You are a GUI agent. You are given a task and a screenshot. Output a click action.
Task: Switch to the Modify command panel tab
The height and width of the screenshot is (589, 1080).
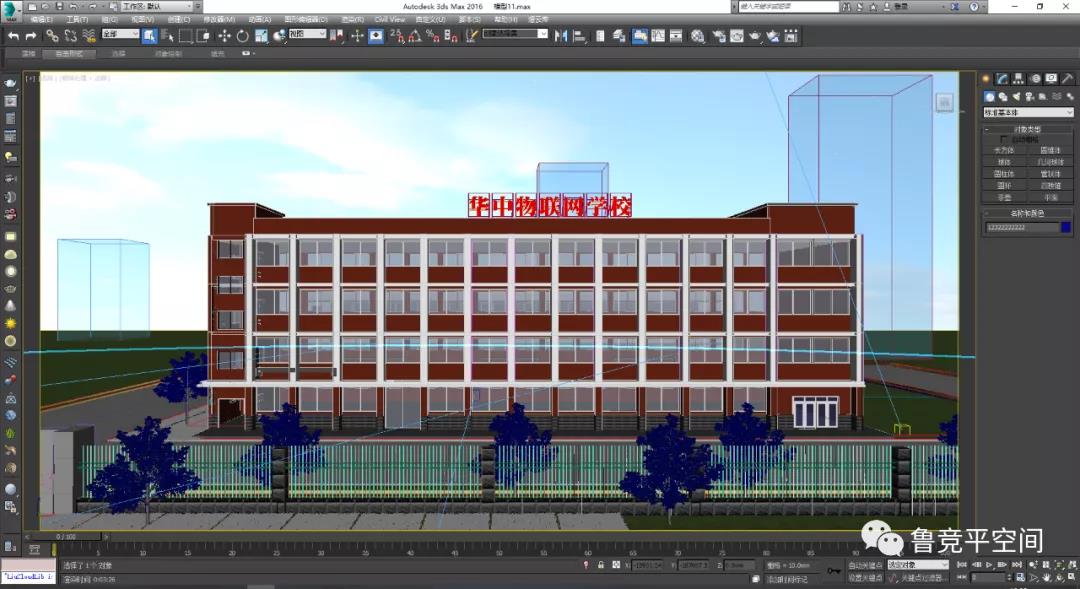pos(1002,79)
